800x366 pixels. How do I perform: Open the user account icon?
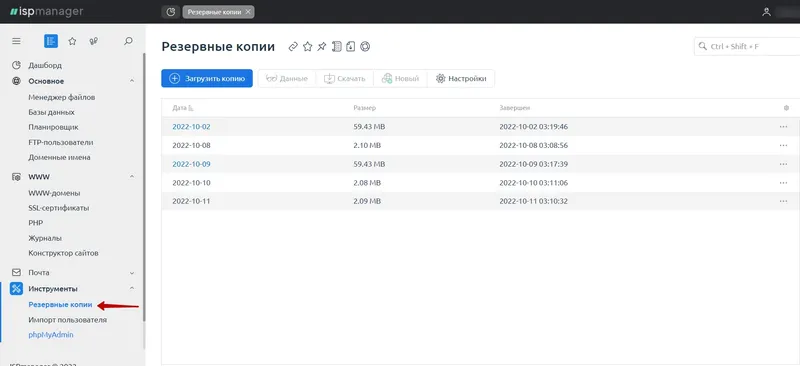pyautogui.click(x=766, y=12)
